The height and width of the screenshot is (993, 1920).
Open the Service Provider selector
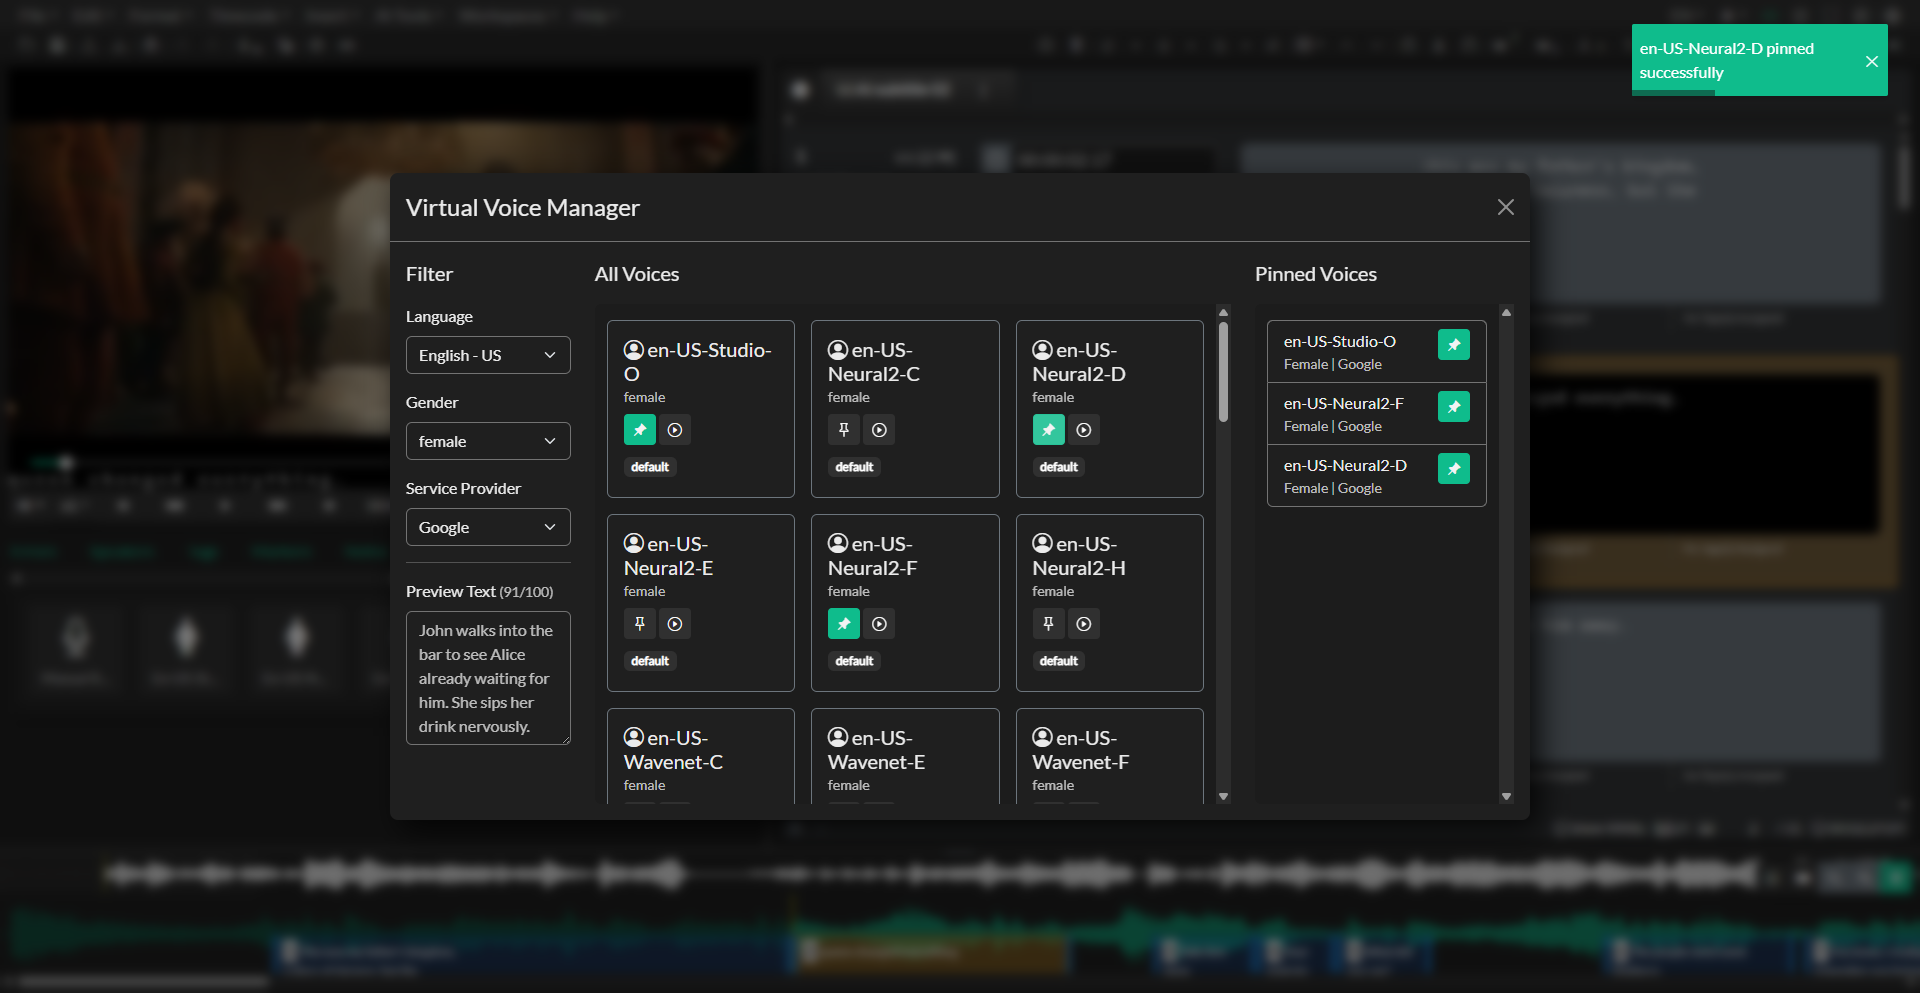488,527
